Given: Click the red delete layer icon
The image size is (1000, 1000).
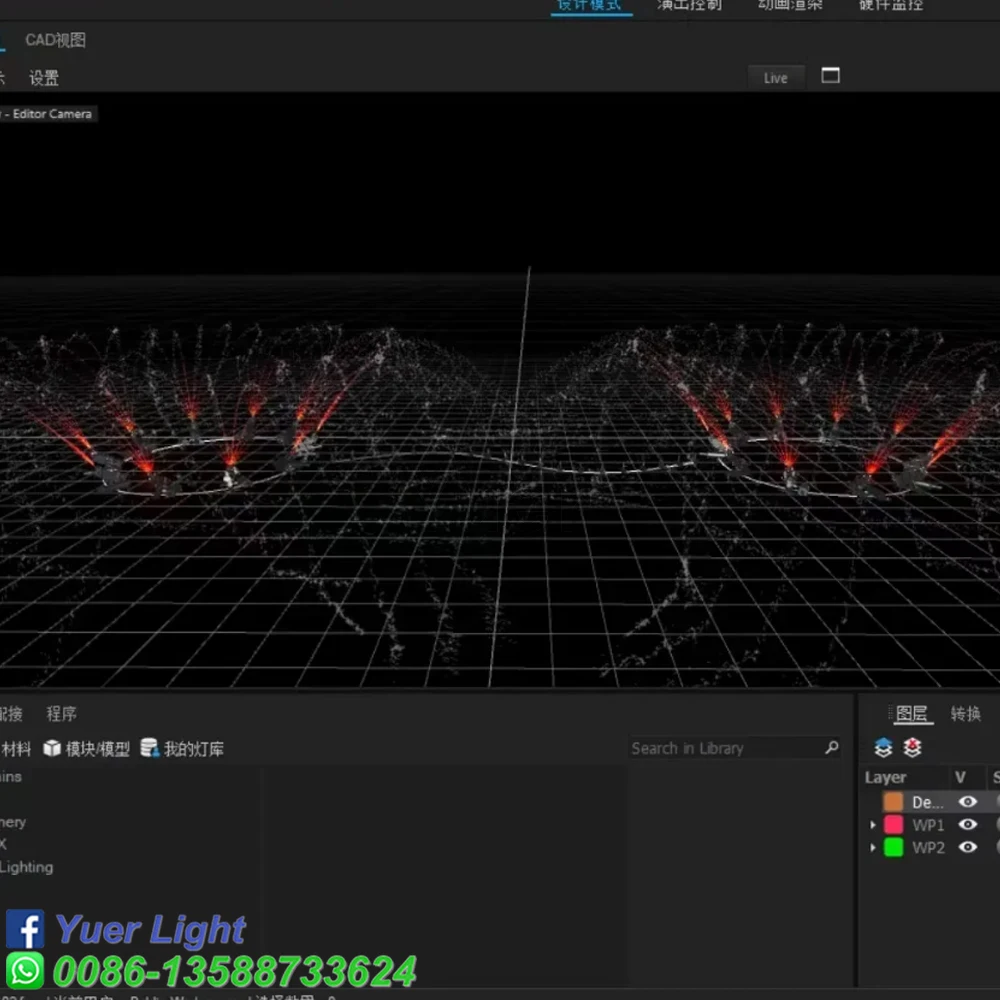Looking at the screenshot, I should (913, 747).
